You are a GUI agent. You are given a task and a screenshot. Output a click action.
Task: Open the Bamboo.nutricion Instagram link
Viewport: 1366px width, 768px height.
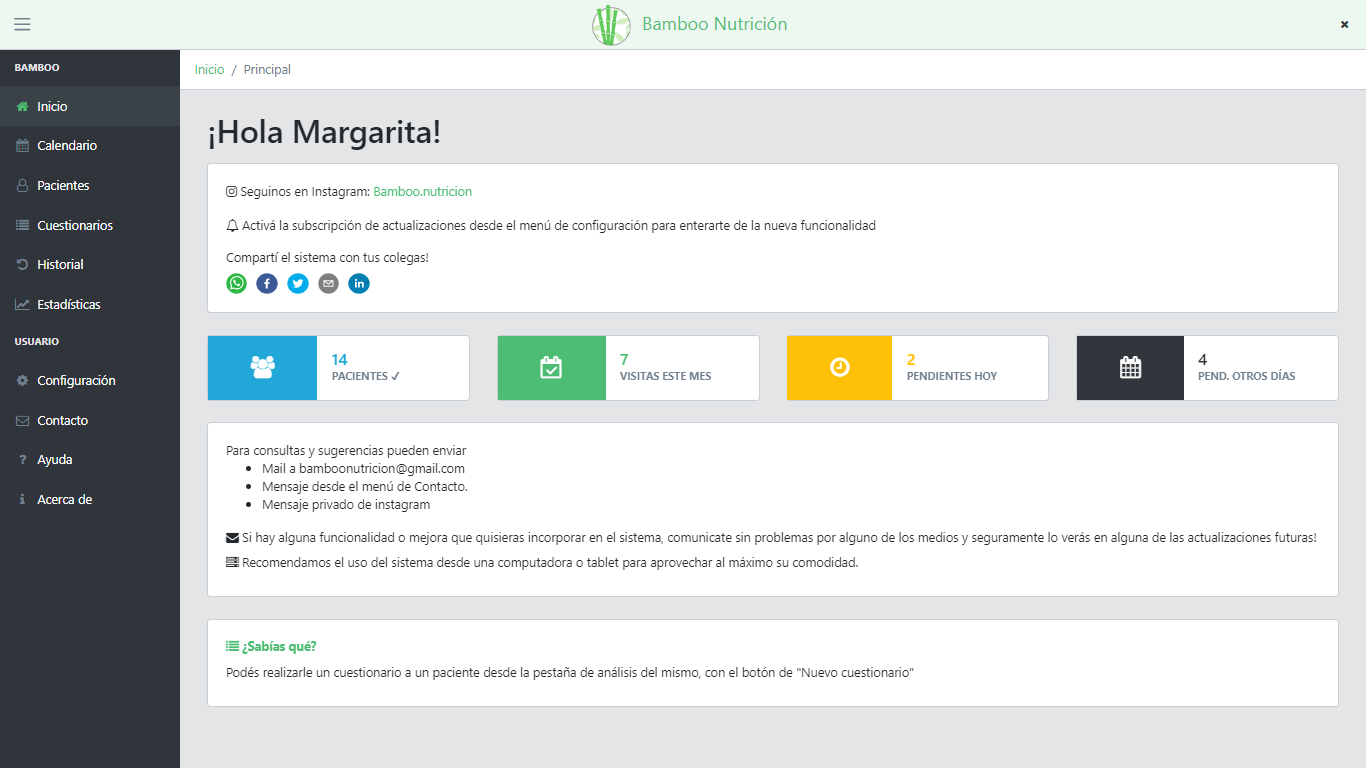tap(423, 191)
